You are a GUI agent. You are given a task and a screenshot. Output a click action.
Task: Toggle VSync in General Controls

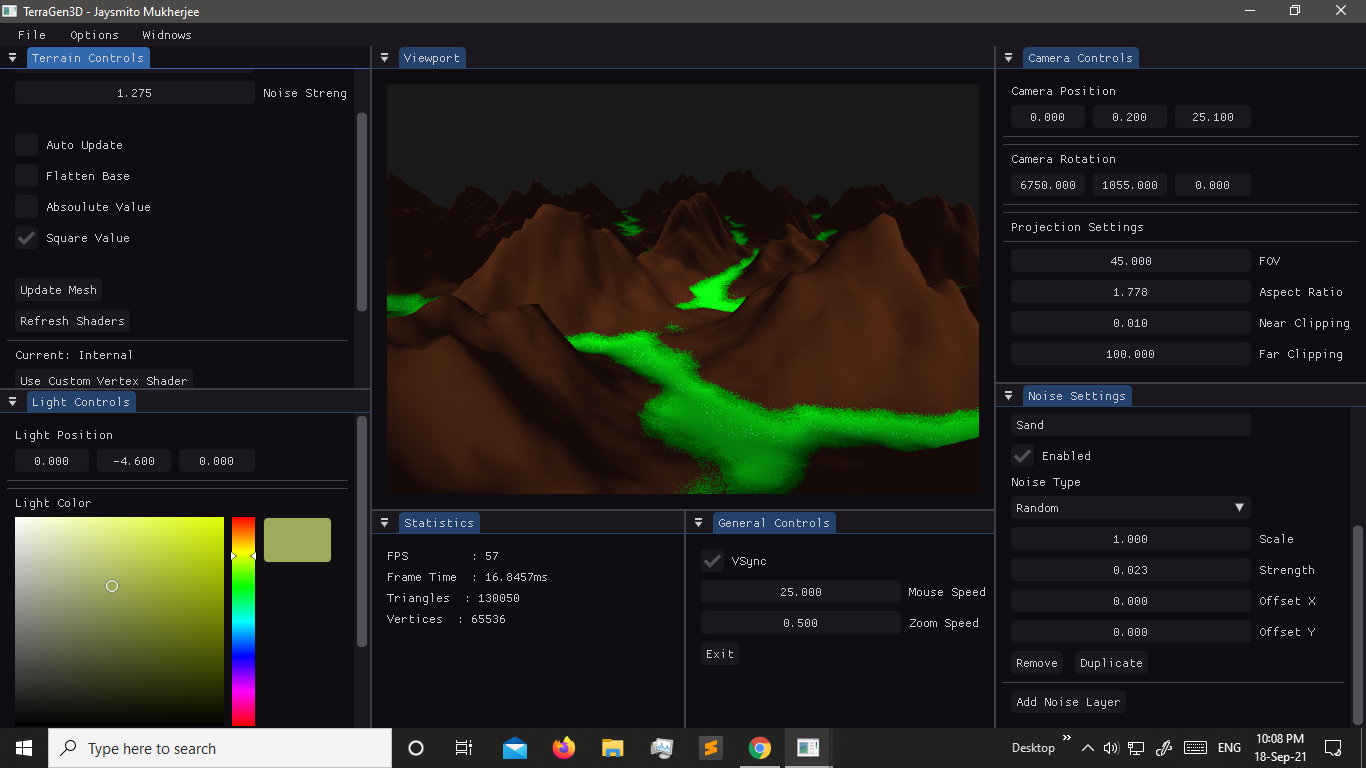[x=712, y=561]
